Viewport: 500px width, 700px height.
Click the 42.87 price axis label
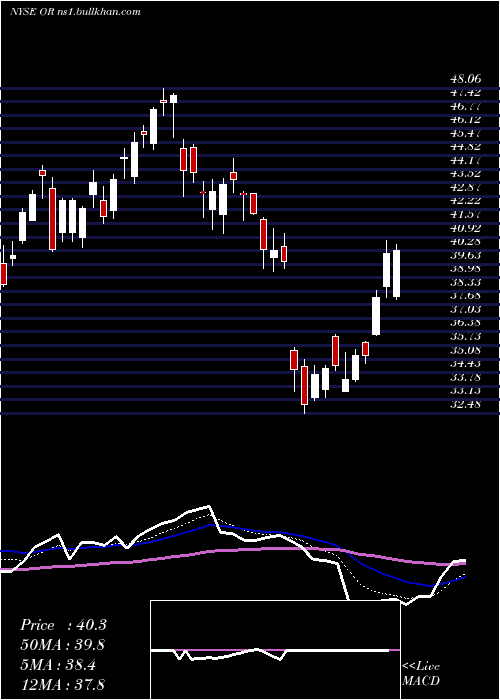click(464, 188)
